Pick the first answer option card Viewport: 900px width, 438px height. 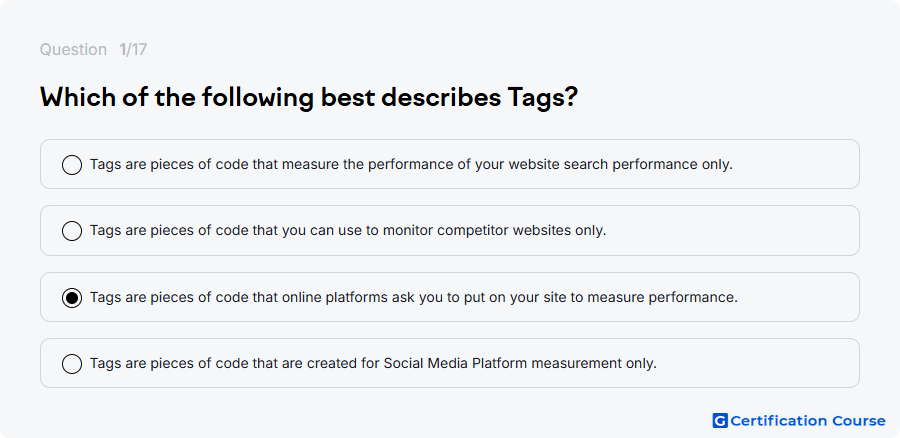(449, 164)
